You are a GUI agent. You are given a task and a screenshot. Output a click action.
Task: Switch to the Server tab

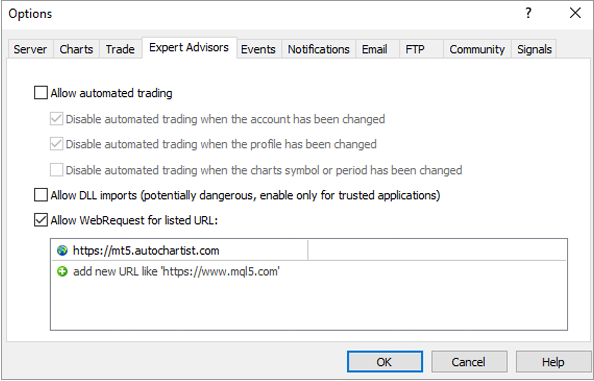(30, 49)
